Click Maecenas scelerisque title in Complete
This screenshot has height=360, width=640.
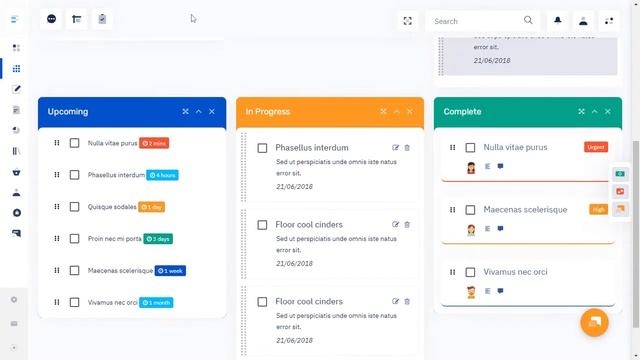[x=525, y=209]
